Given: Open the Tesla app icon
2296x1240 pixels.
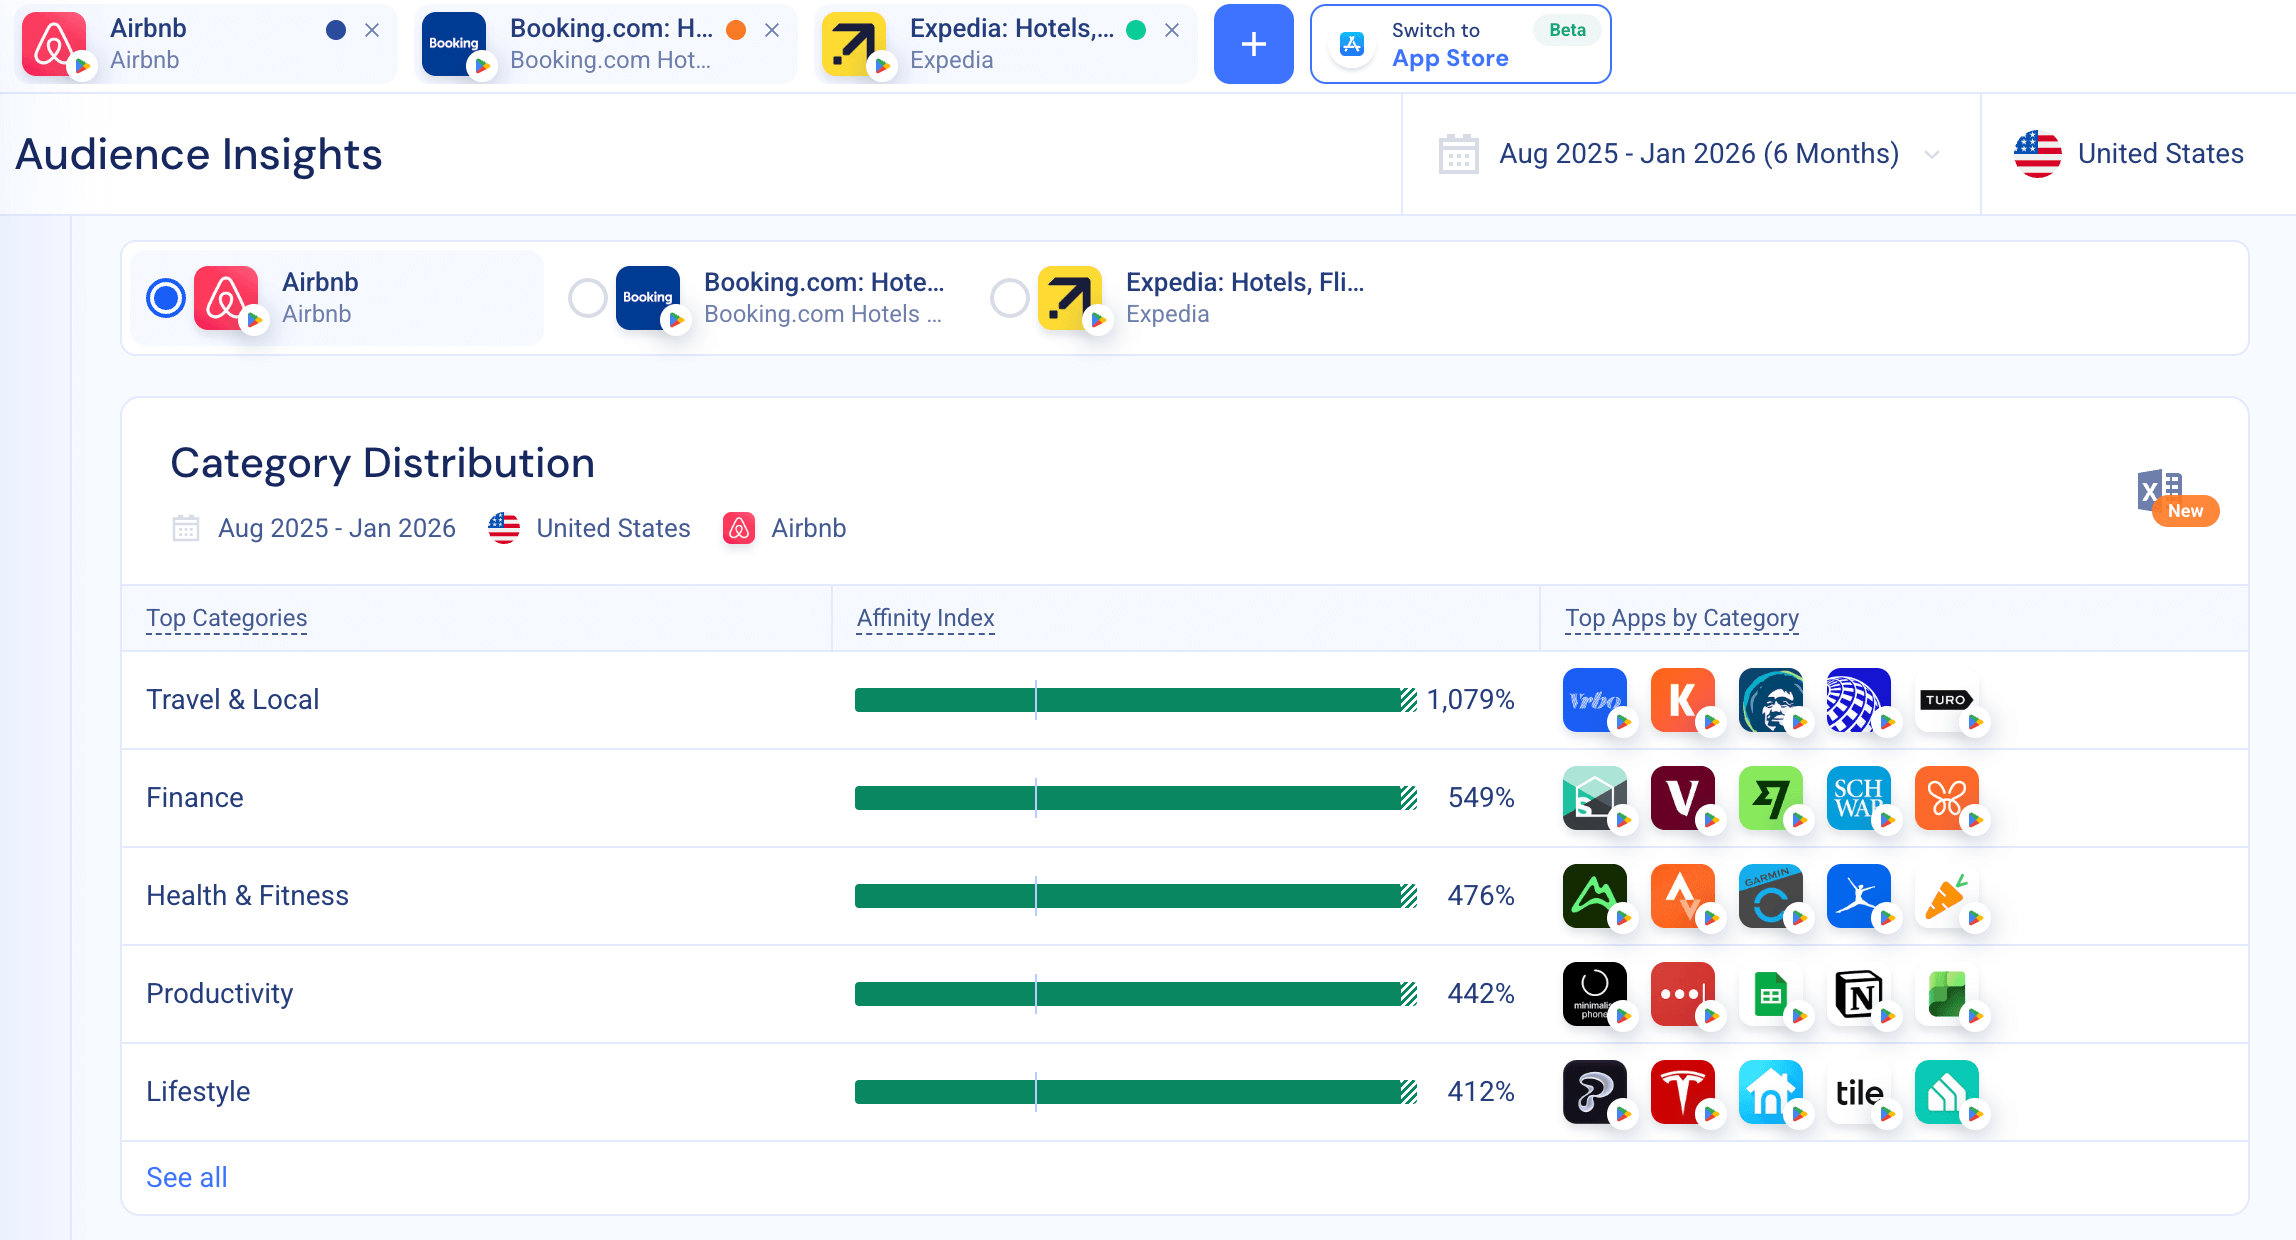Looking at the screenshot, I should point(1682,1092).
